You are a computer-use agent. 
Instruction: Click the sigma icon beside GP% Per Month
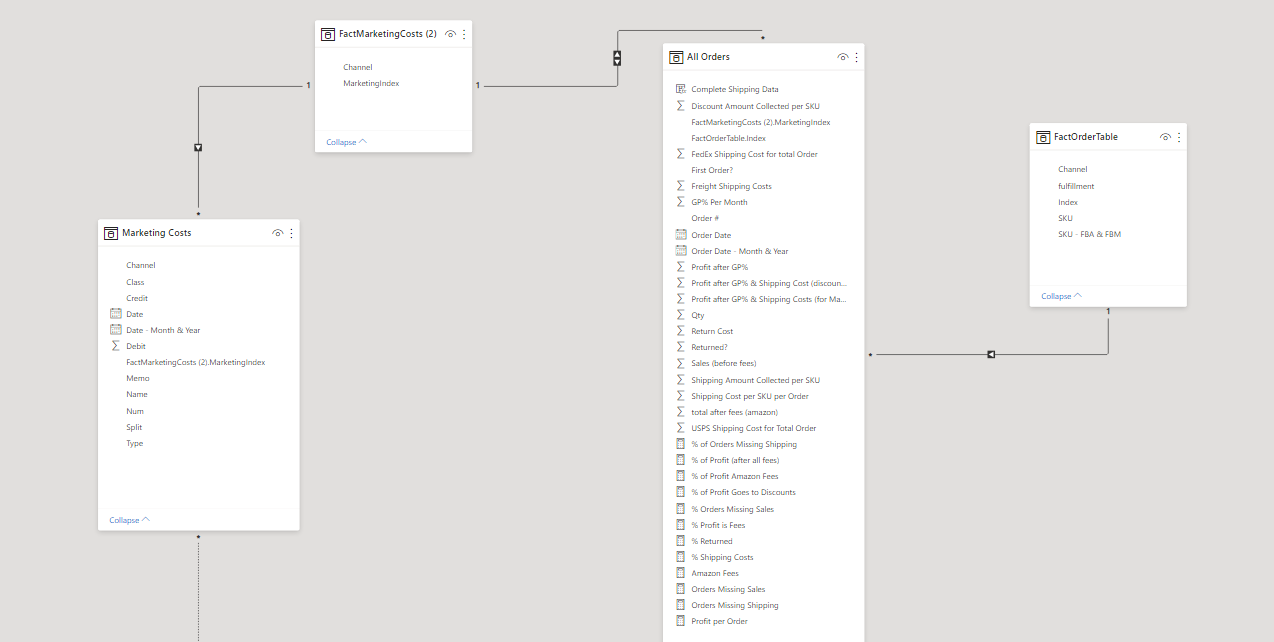(x=681, y=202)
